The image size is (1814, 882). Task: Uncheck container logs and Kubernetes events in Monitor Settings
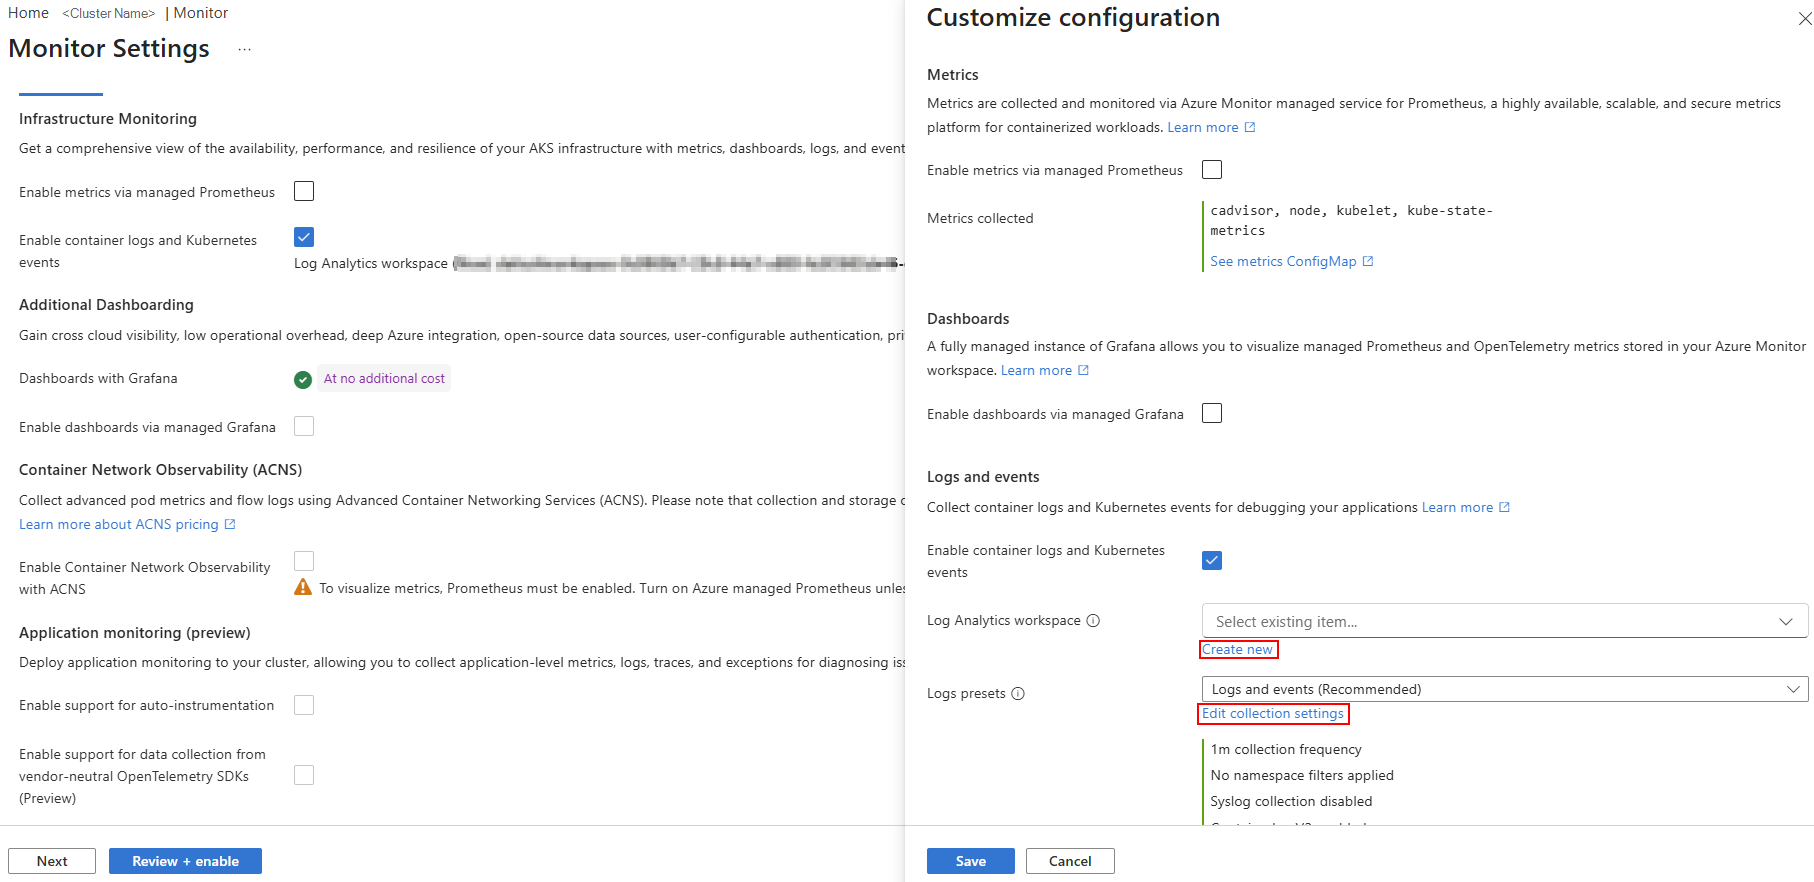304,237
